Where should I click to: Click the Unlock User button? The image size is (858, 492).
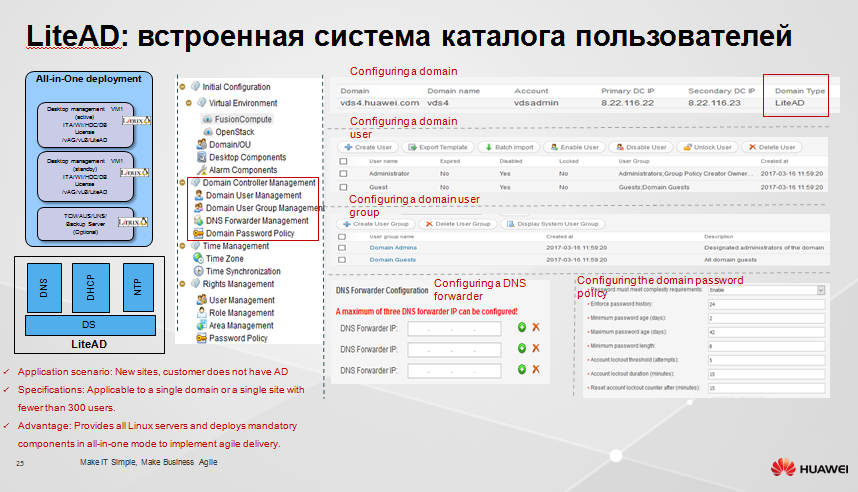(x=707, y=147)
